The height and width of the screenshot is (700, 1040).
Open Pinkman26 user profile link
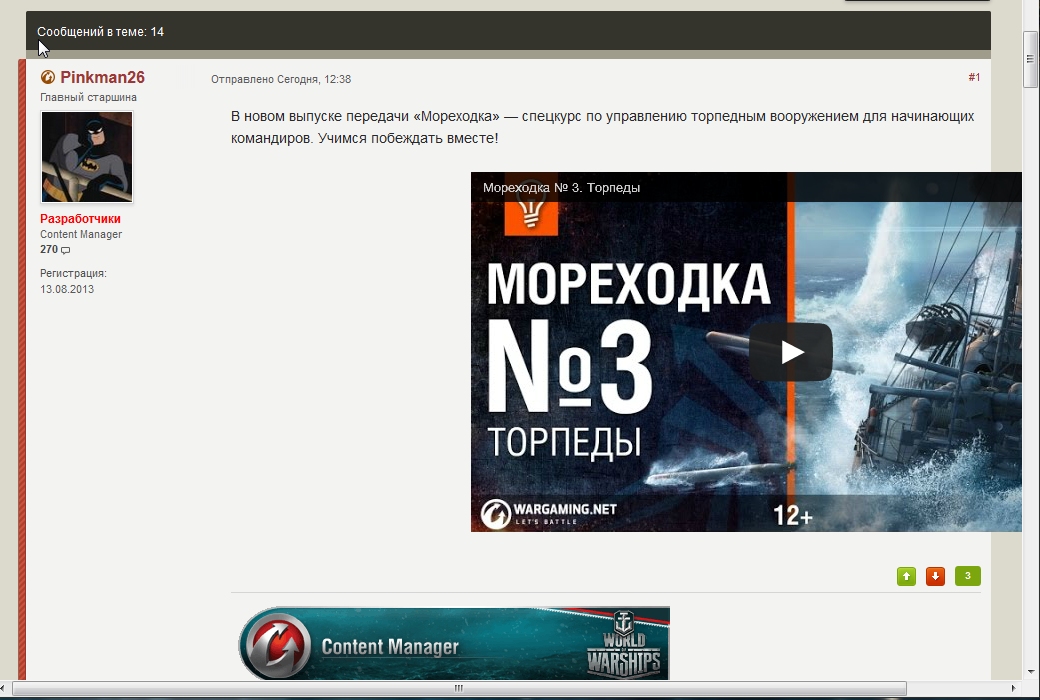[102, 78]
